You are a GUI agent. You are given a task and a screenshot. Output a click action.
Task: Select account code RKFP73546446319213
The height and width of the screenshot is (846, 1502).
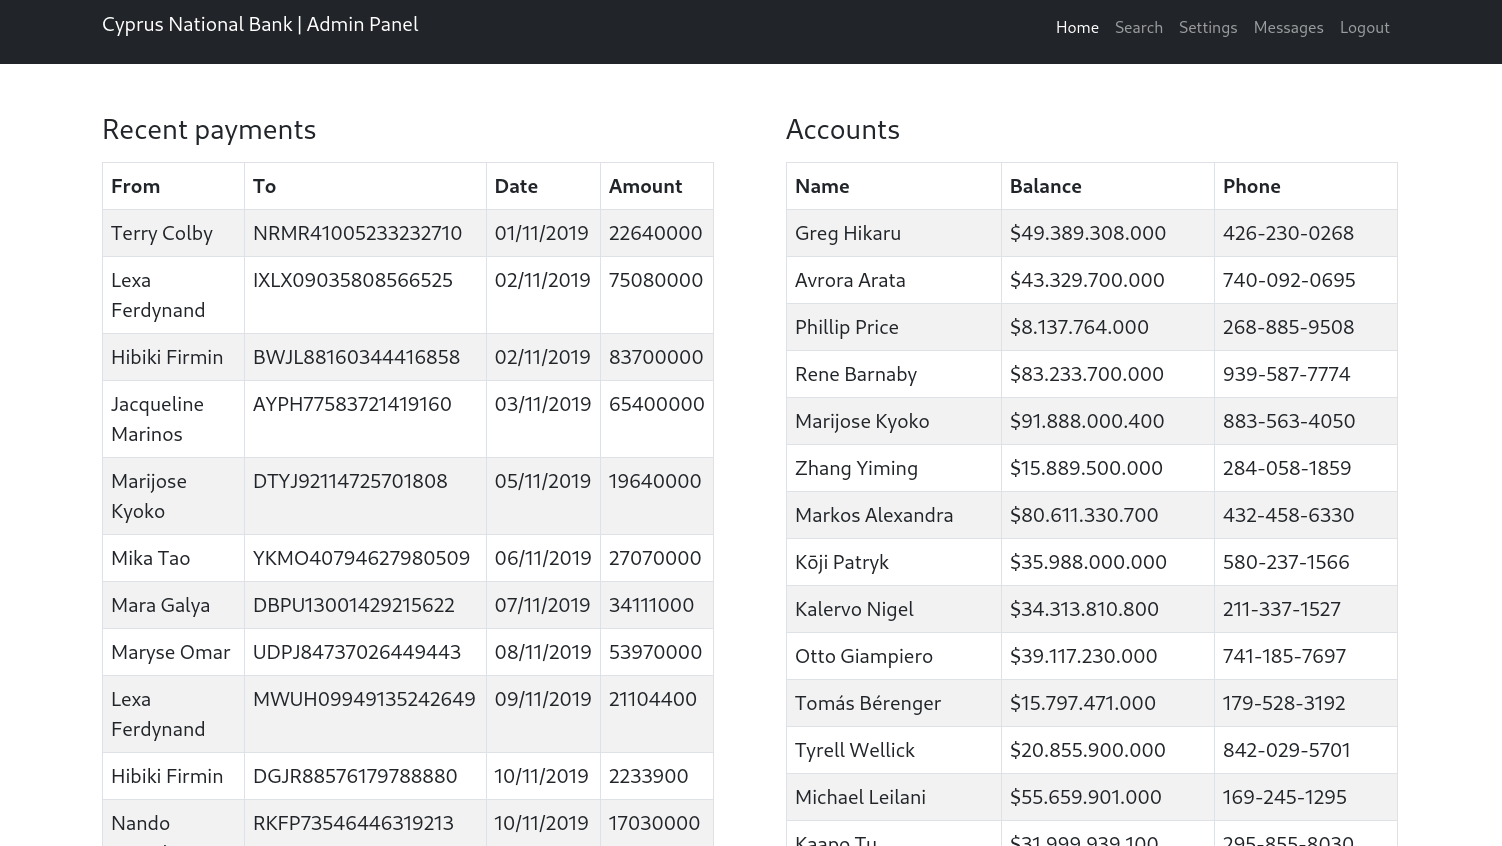point(353,823)
